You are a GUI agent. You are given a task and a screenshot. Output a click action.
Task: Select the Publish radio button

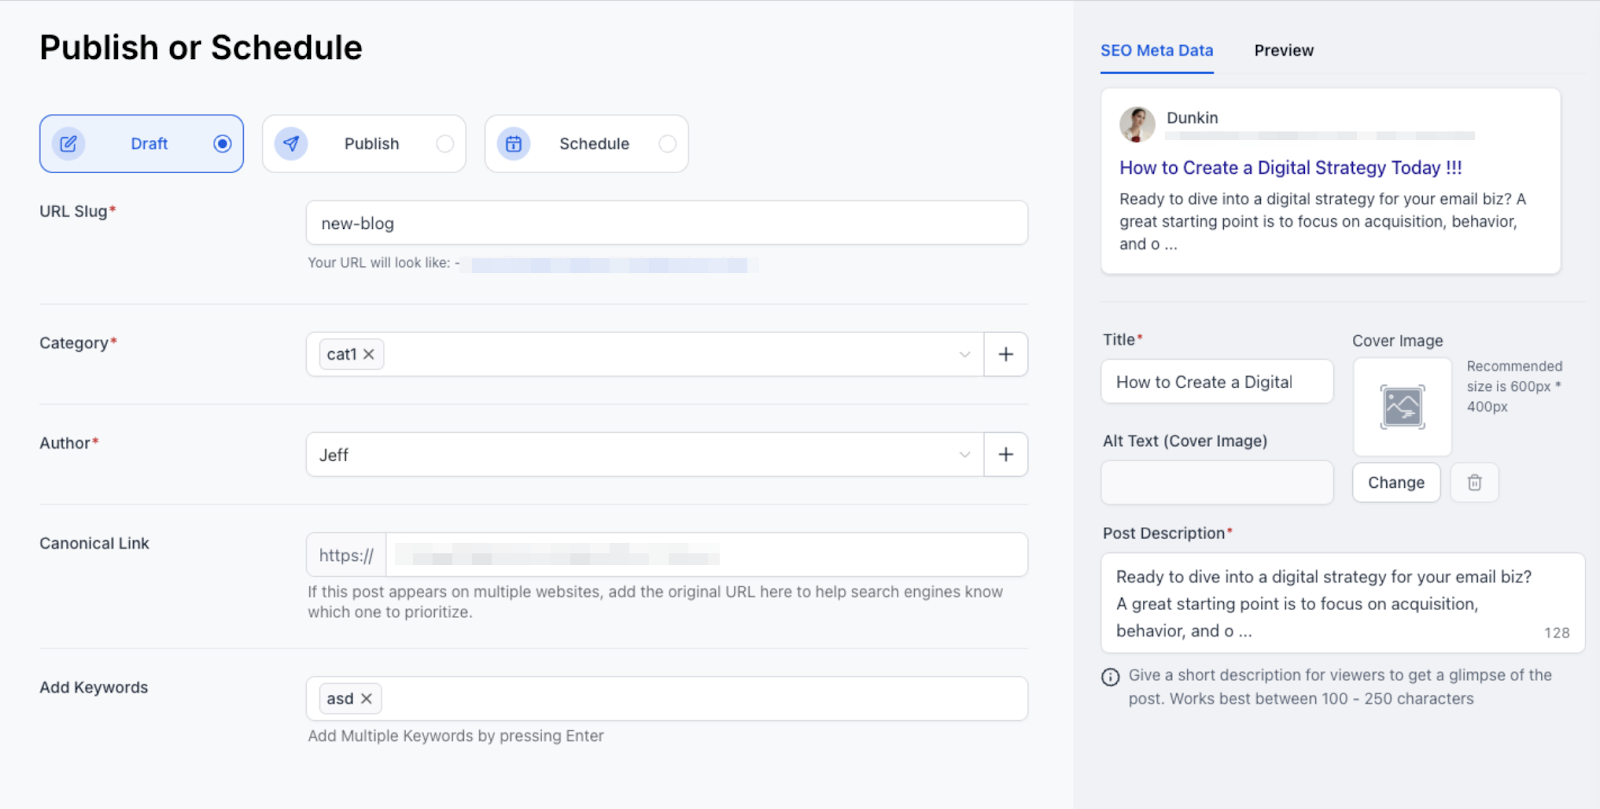click(x=445, y=144)
